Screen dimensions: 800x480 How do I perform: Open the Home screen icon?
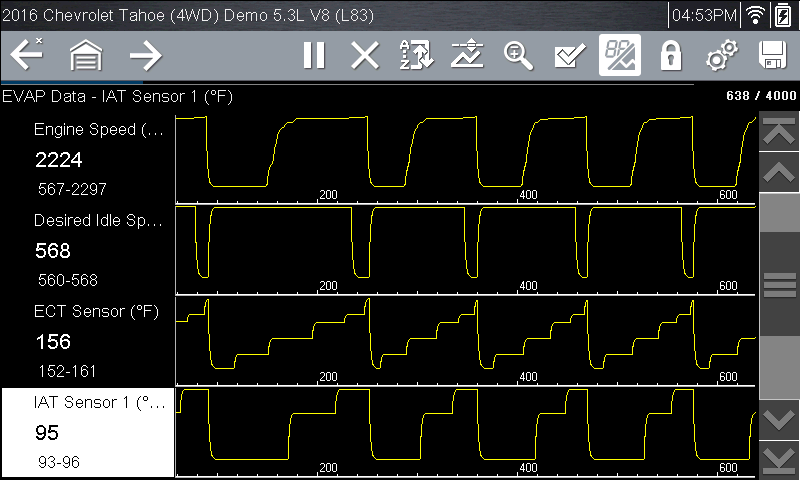tap(86, 56)
